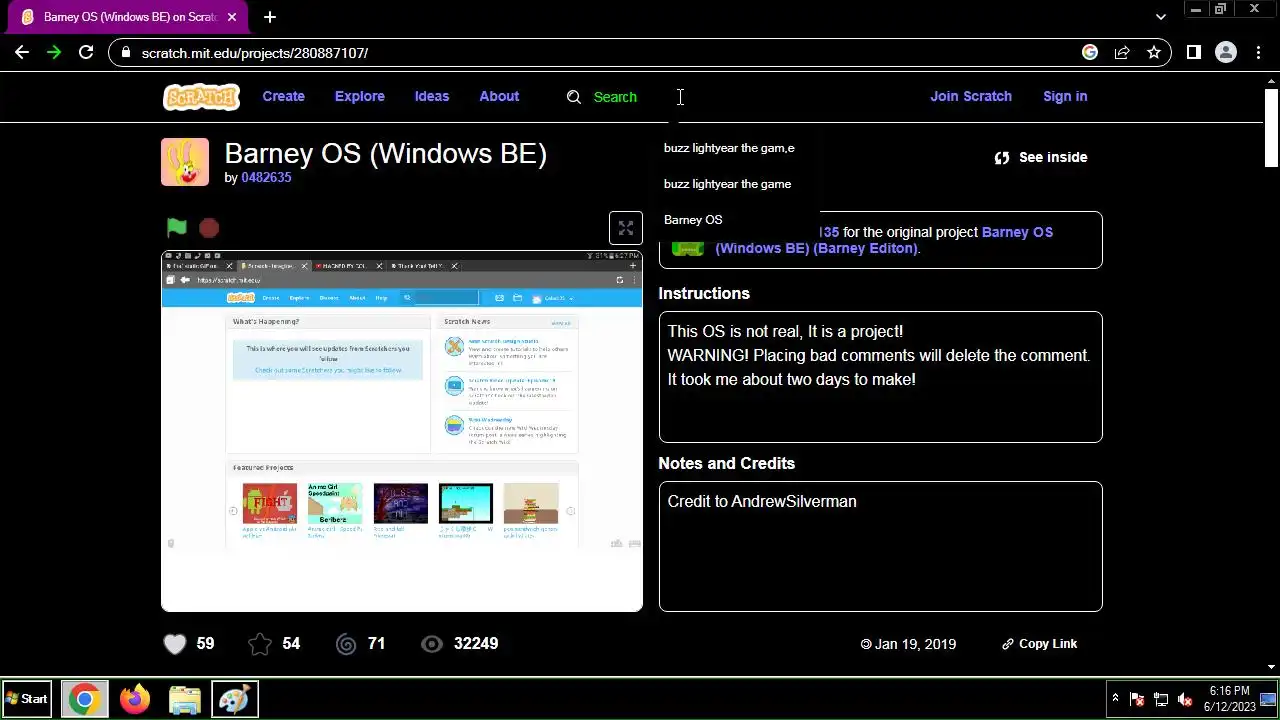Image resolution: width=1280 pixels, height=720 pixels.
Task: Click the red stop sign button
Action: point(209,228)
